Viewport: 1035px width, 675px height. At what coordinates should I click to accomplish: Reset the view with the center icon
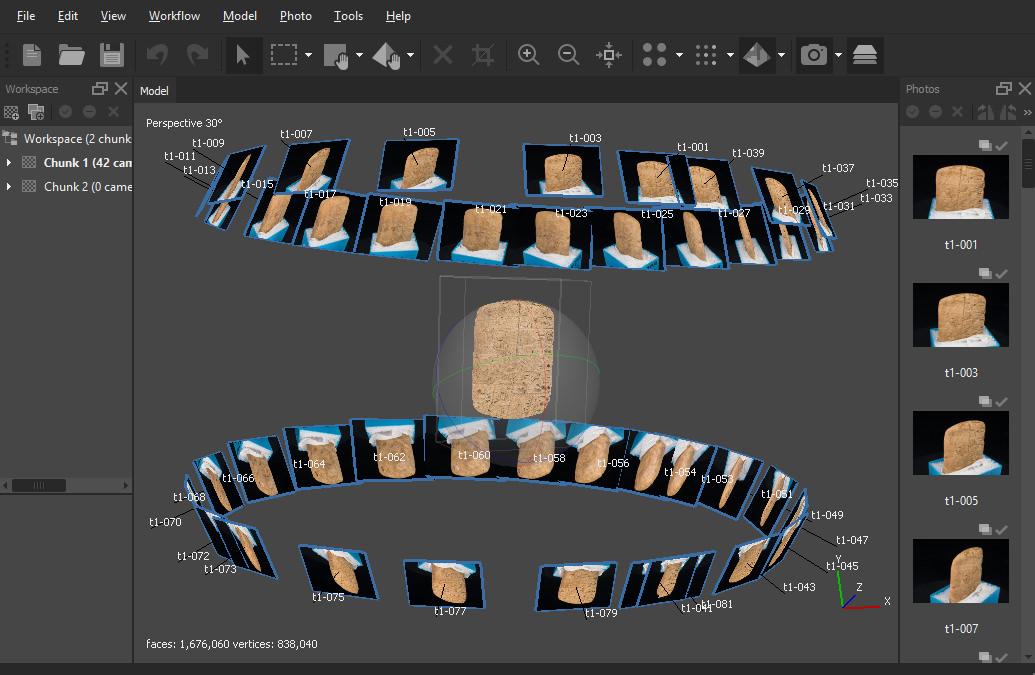609,55
